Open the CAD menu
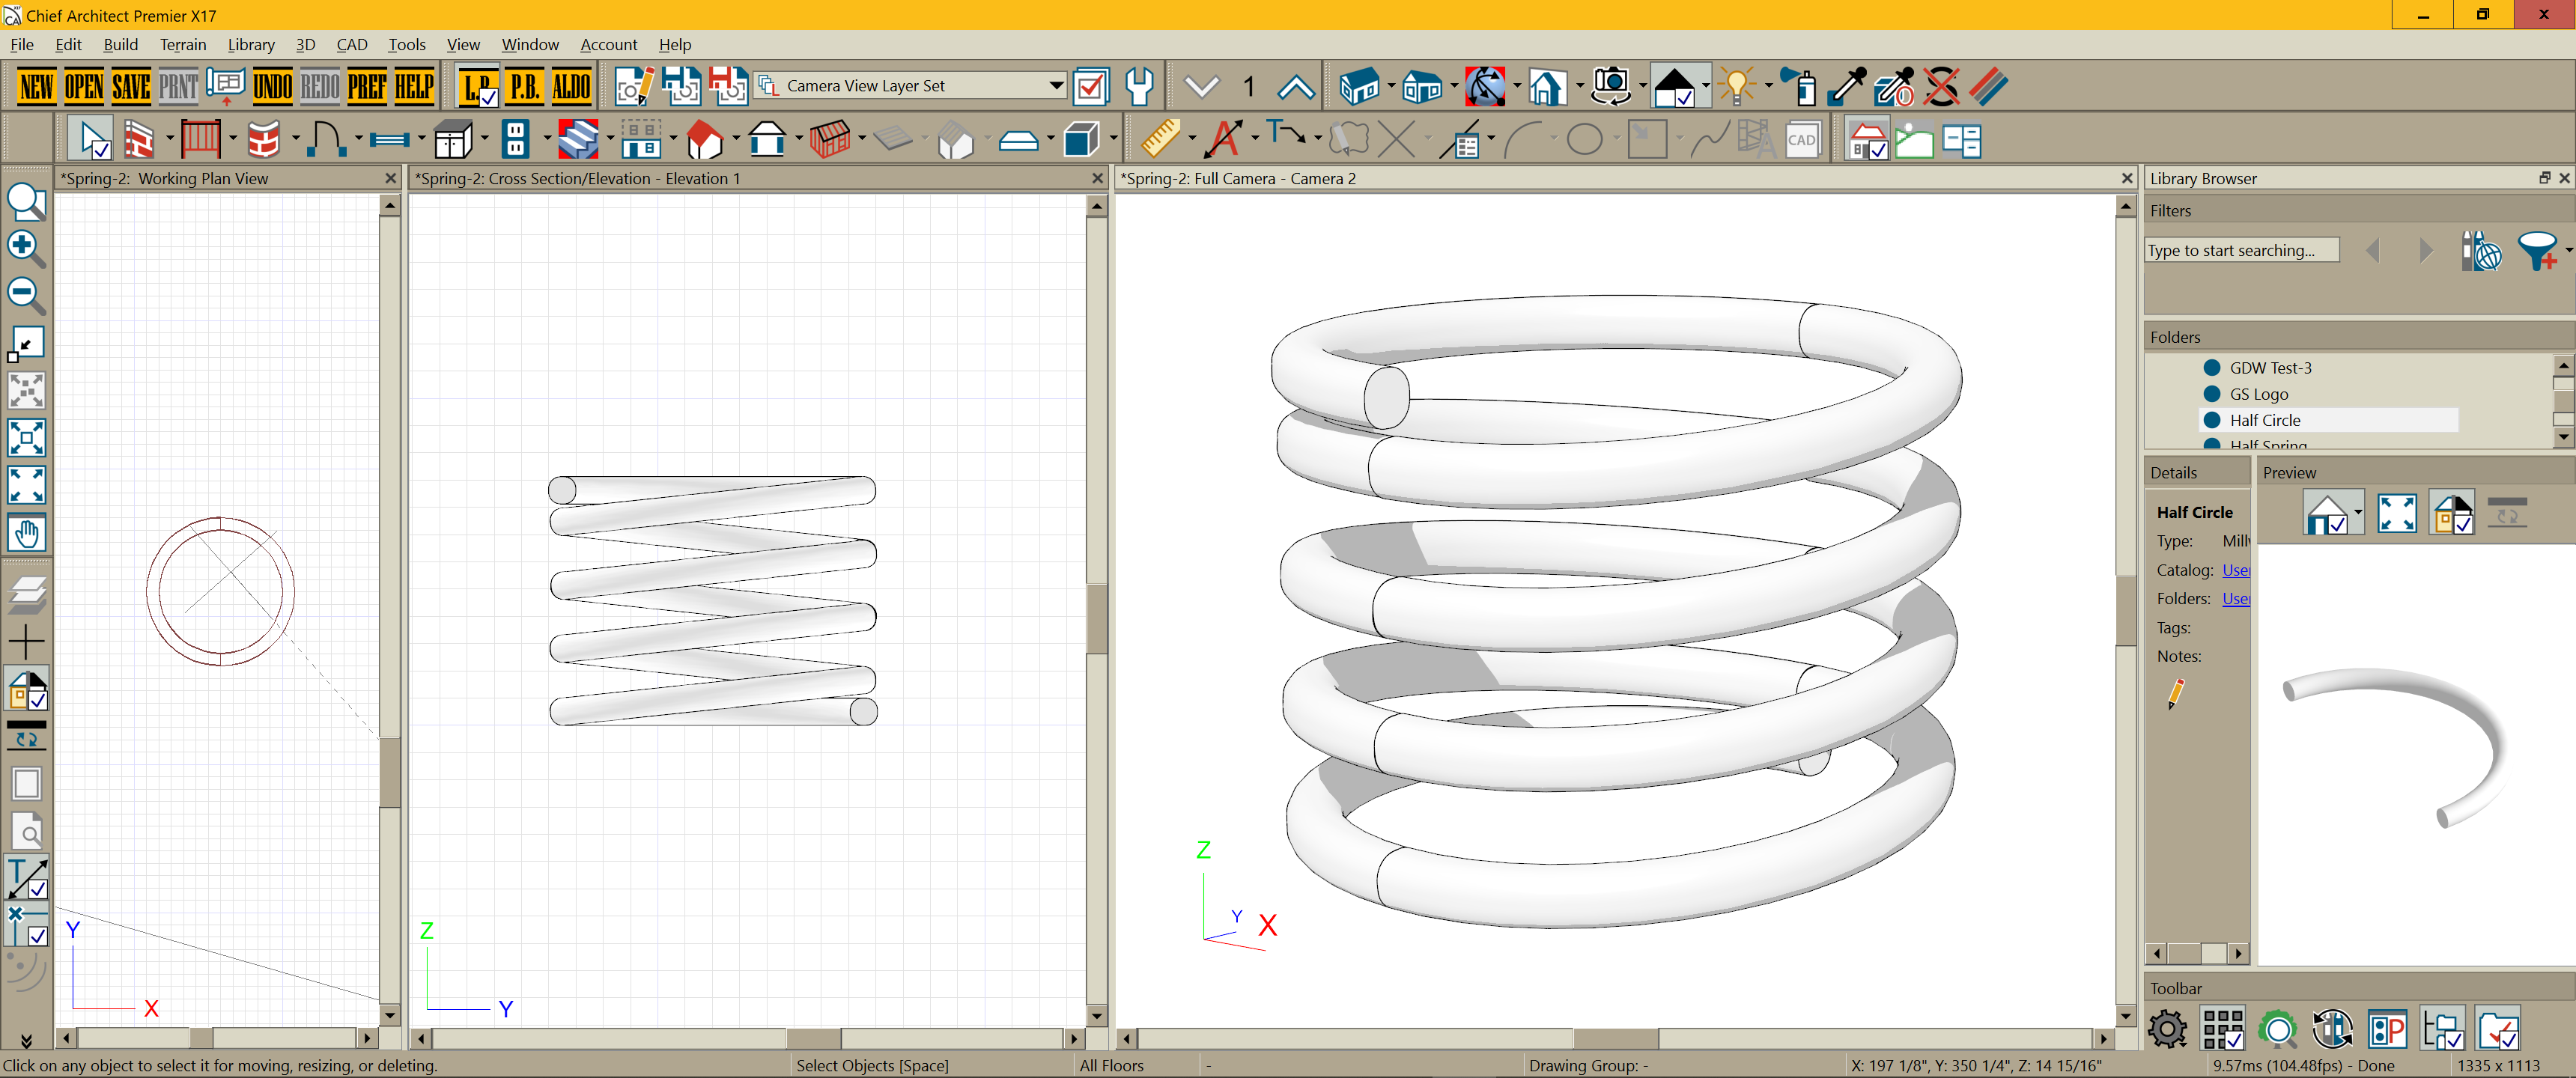This screenshot has width=2576, height=1078. 351,45
